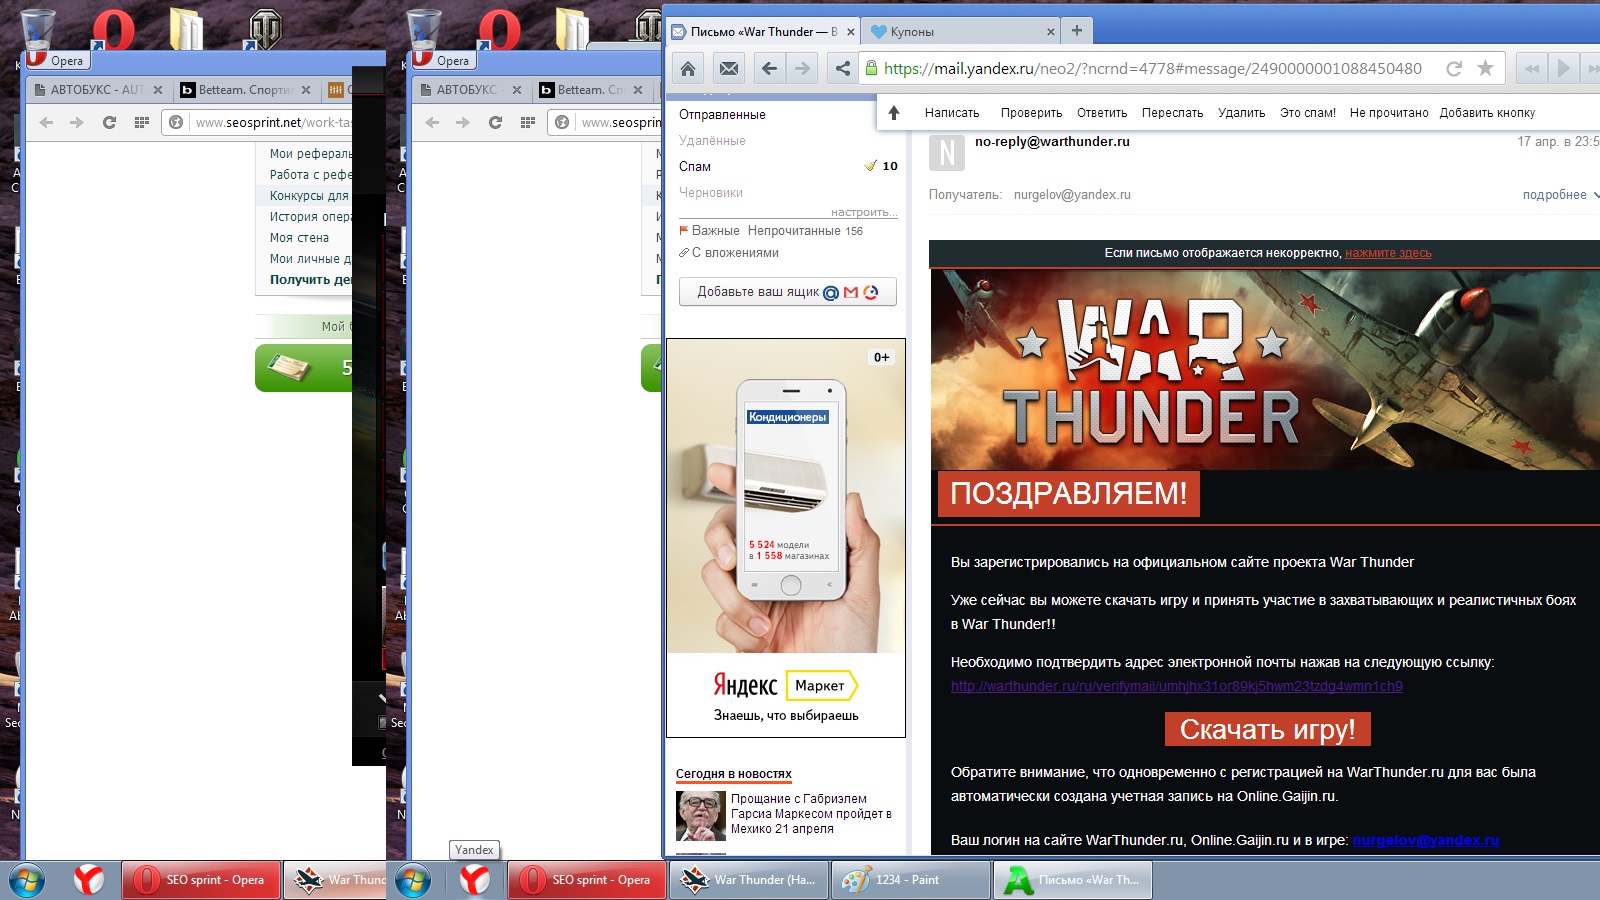This screenshot has height=900, width=1600.
Task: Open the Черновики folder
Action: coord(711,193)
